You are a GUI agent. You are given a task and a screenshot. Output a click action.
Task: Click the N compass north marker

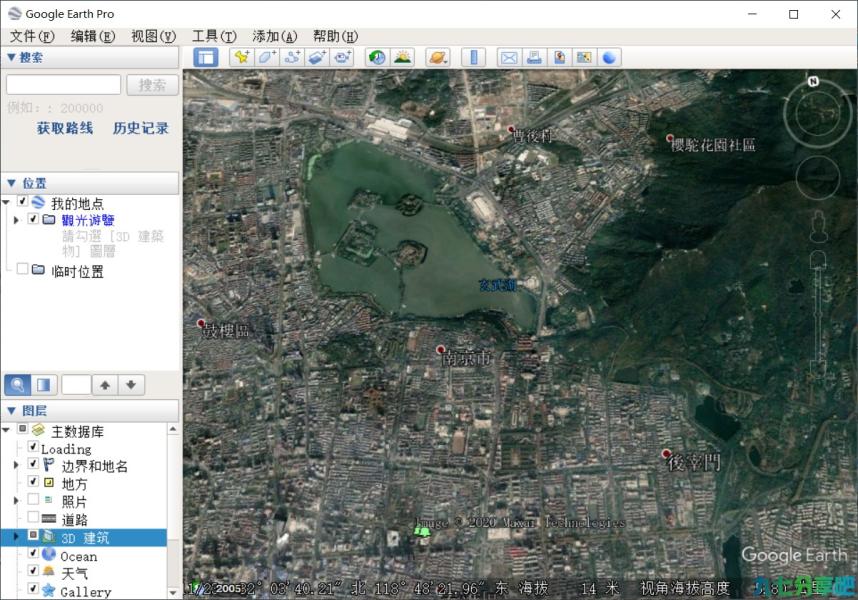(814, 81)
